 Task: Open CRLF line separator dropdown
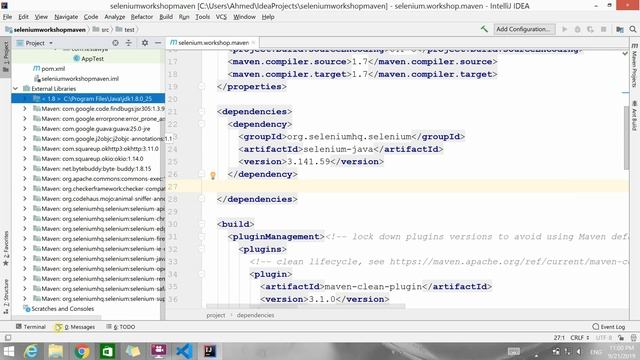coord(580,338)
